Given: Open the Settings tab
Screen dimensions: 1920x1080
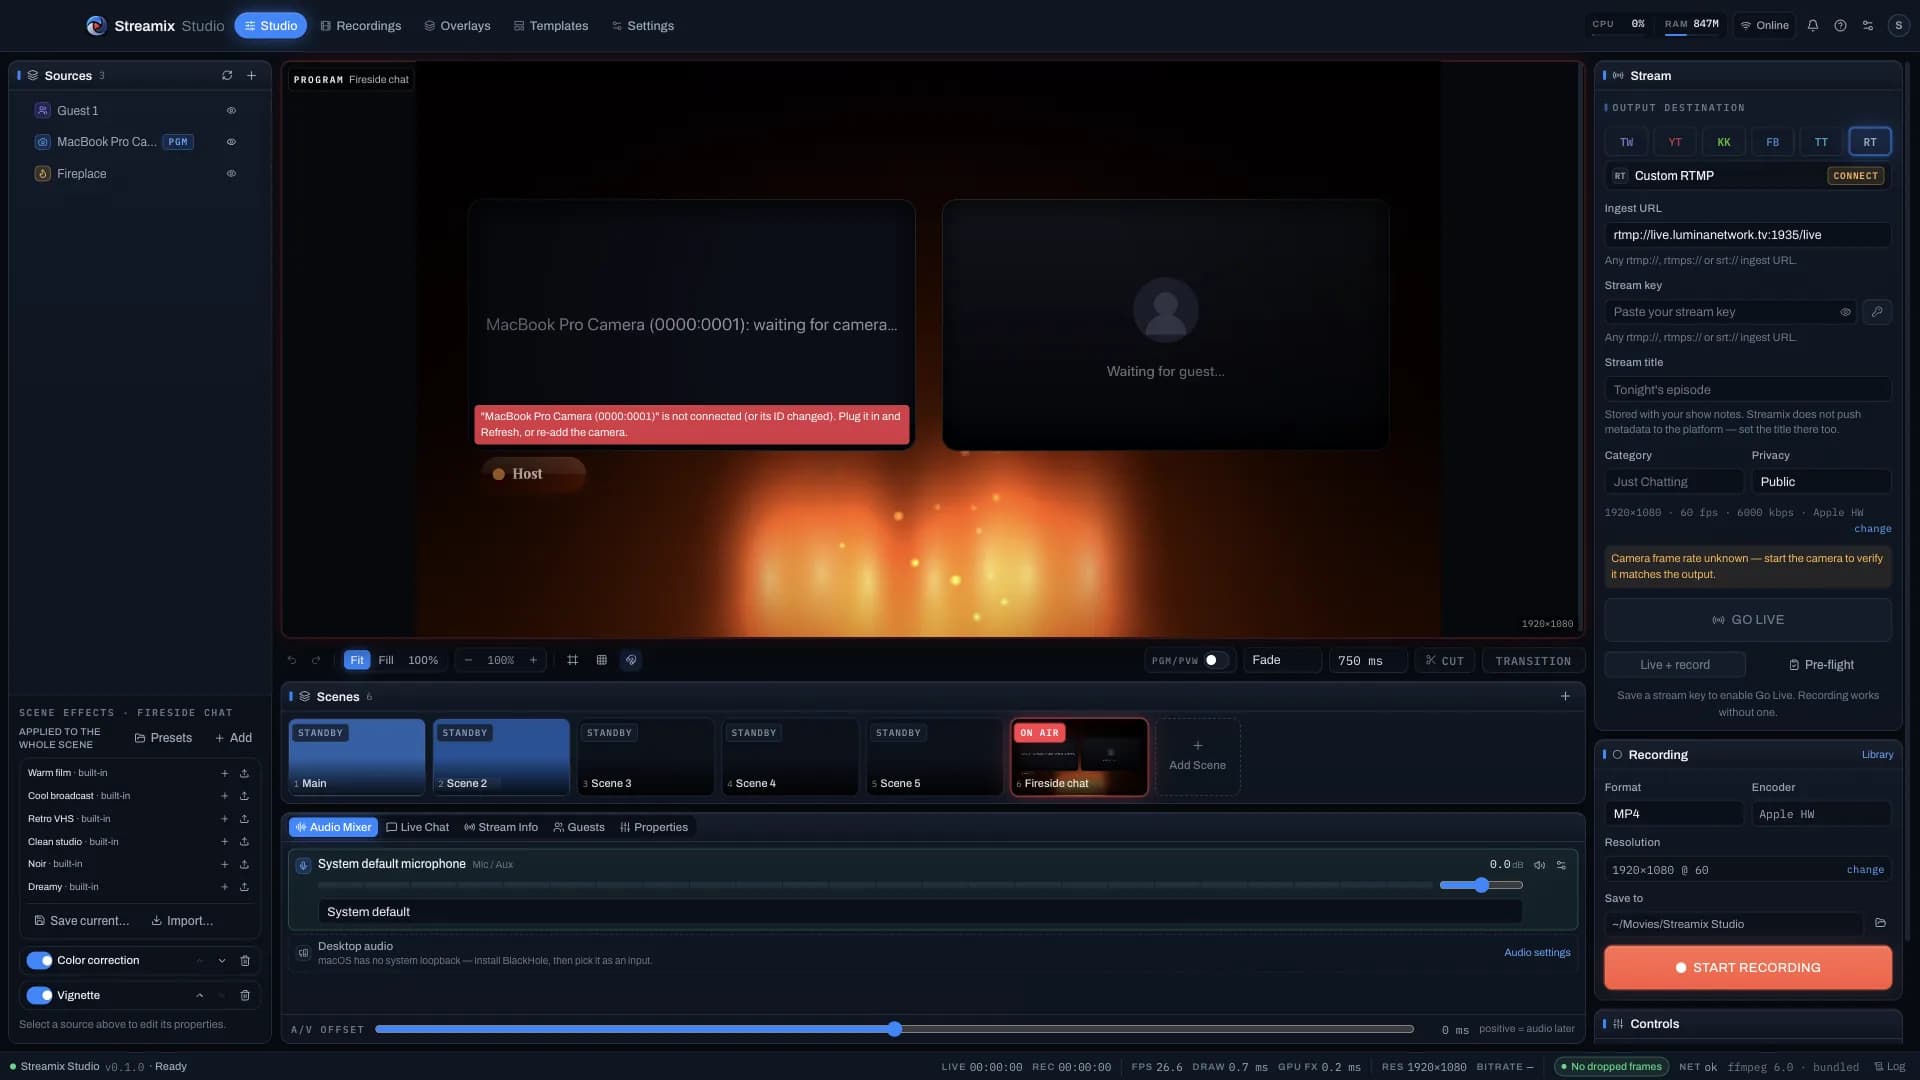Looking at the screenshot, I should [643, 26].
